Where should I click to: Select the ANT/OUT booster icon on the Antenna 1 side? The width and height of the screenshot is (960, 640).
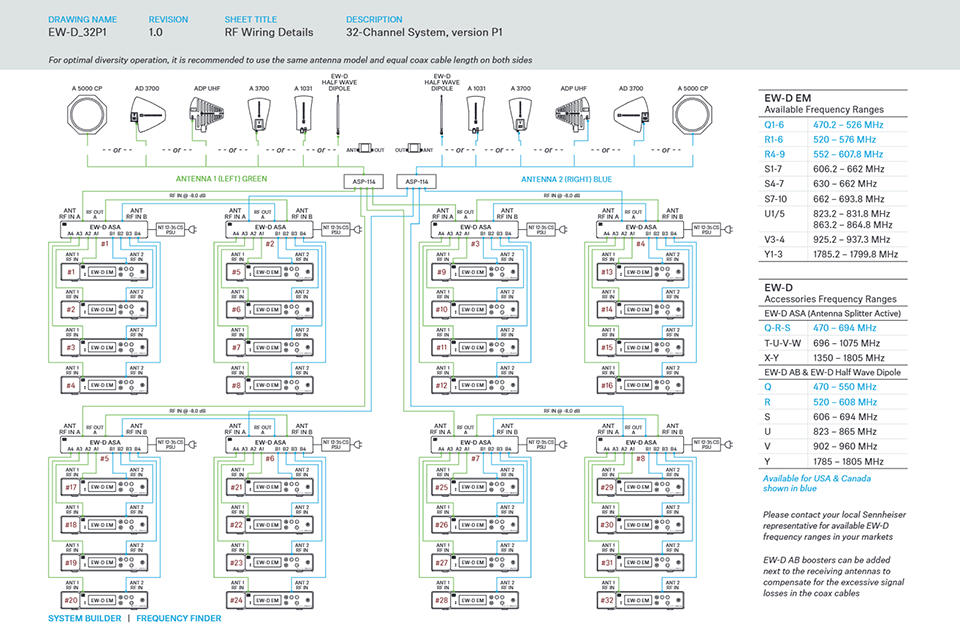pos(365,149)
